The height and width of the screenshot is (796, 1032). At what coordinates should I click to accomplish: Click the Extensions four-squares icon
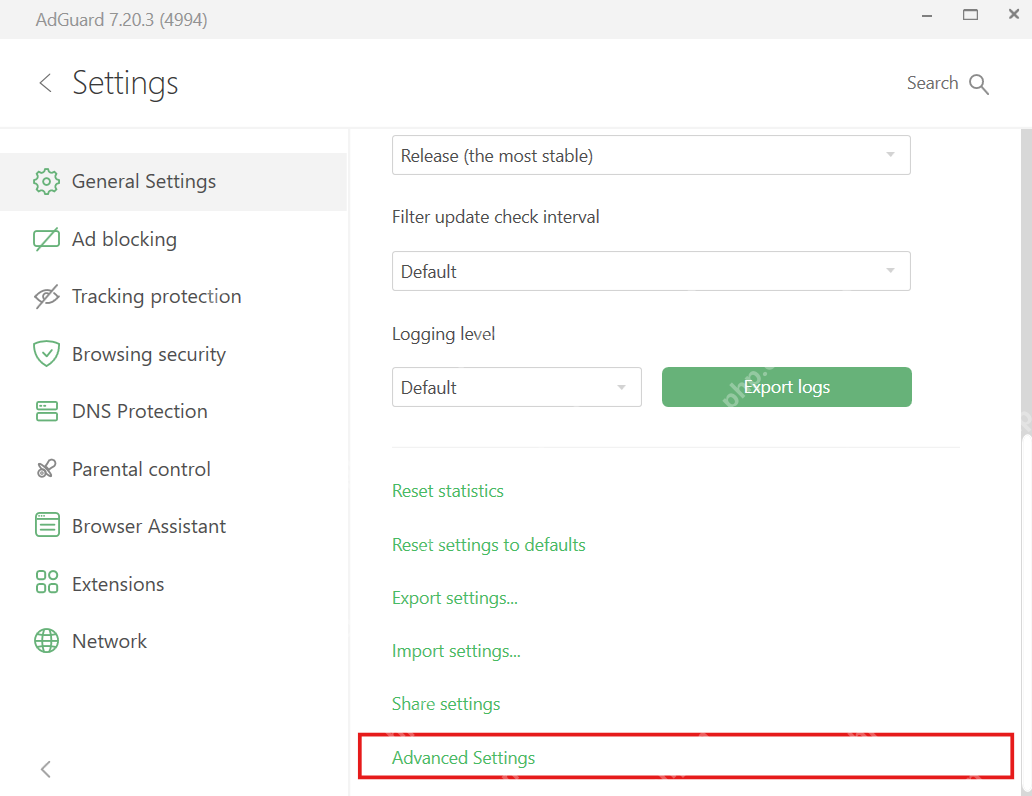[46, 583]
